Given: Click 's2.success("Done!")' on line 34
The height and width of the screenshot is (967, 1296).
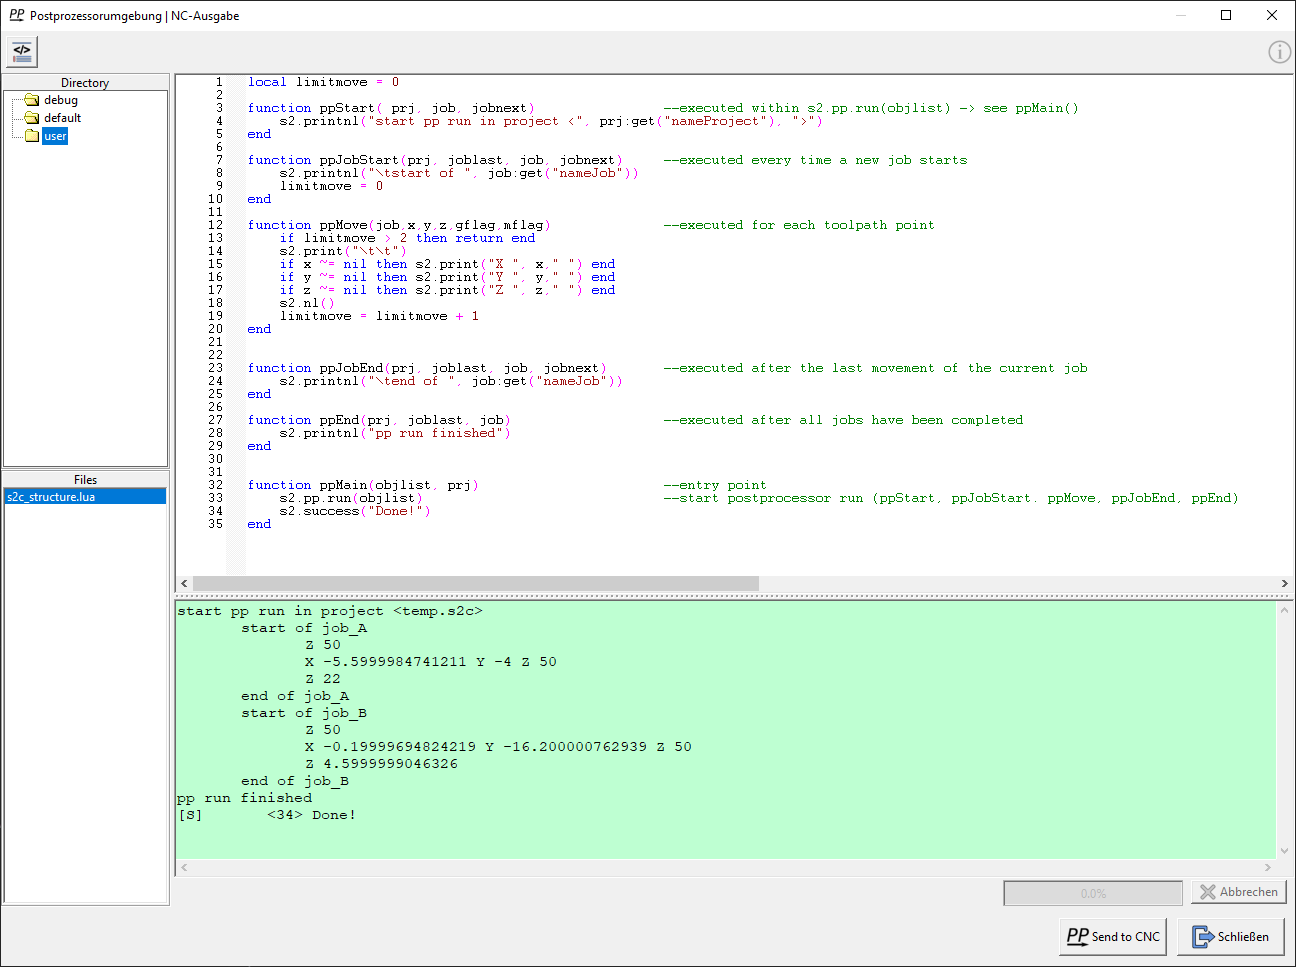Looking at the screenshot, I should (355, 511).
